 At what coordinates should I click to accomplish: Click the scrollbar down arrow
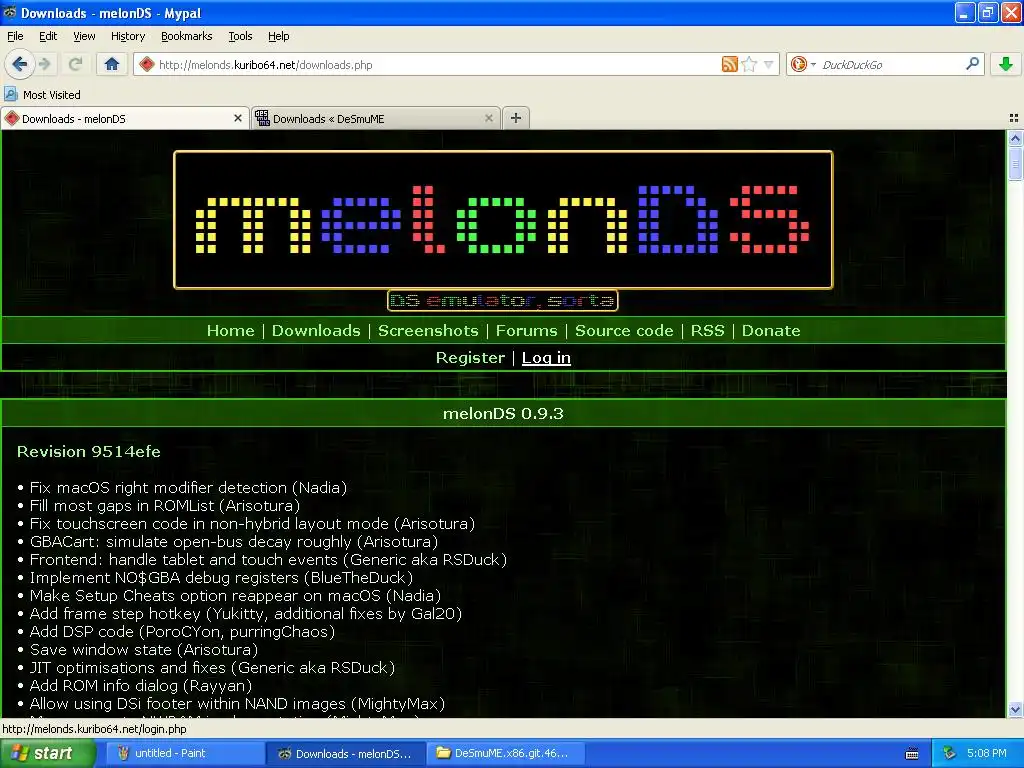[x=1015, y=709]
